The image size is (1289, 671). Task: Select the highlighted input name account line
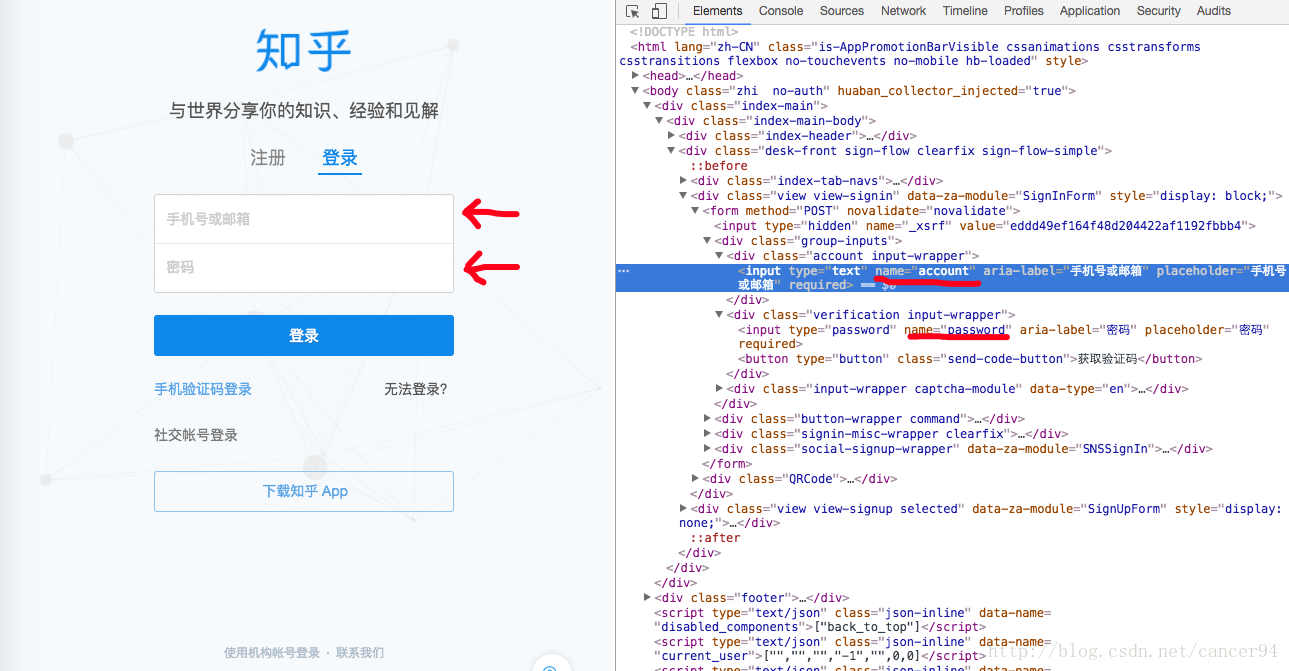click(x=952, y=278)
